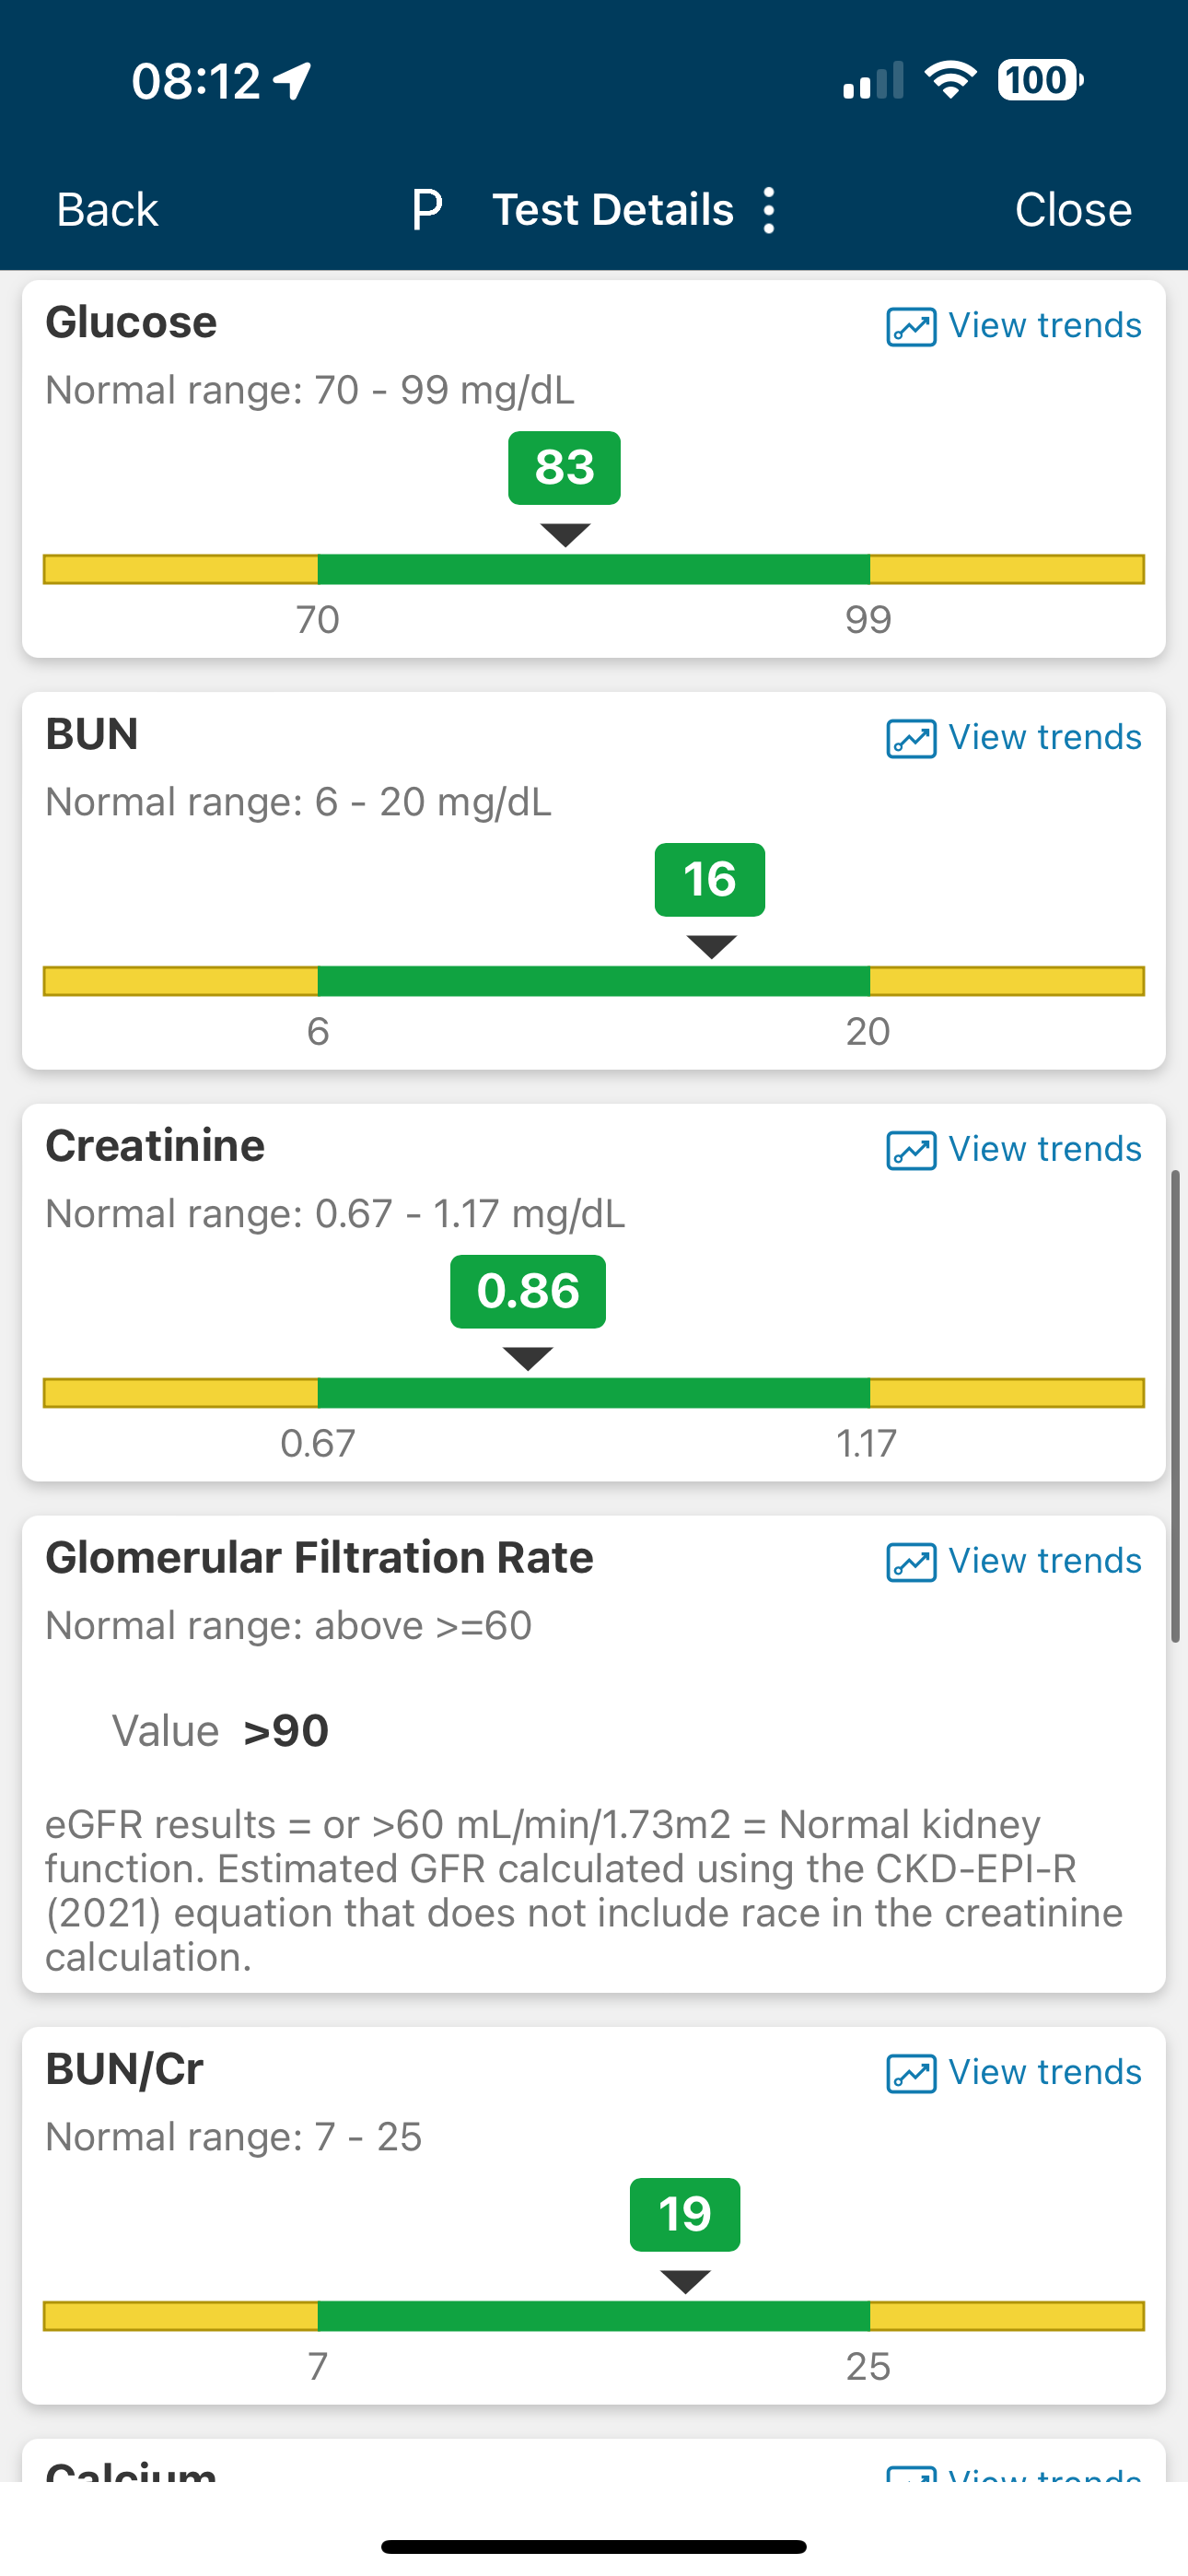Tap the BUN trend chart icon
This screenshot has height=2576, width=1188.
tap(911, 739)
